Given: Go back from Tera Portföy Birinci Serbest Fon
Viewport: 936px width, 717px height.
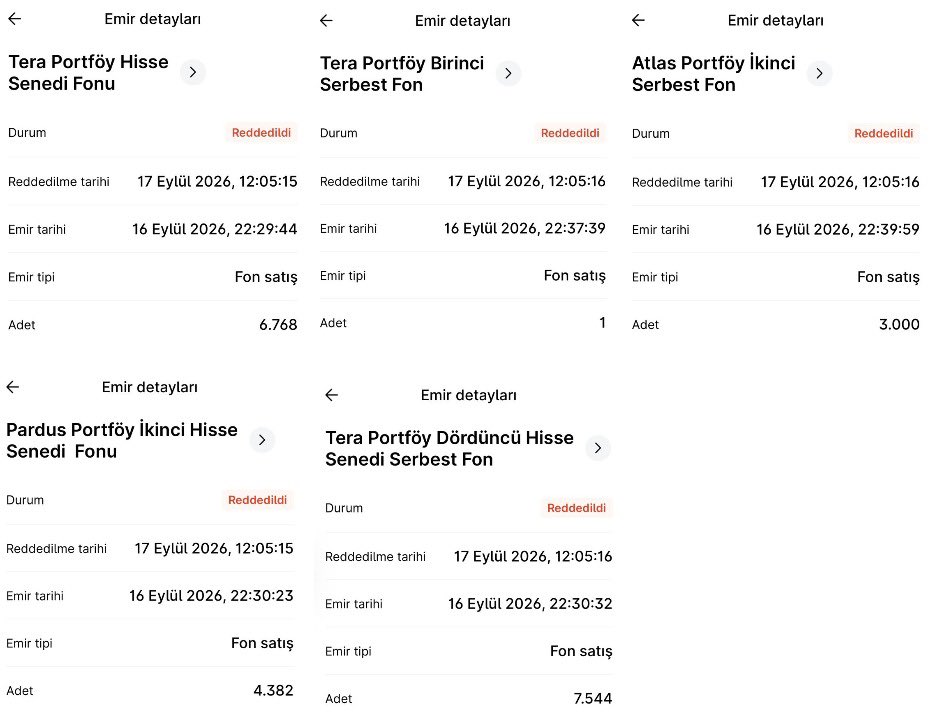Looking at the screenshot, I should tap(326, 21).
